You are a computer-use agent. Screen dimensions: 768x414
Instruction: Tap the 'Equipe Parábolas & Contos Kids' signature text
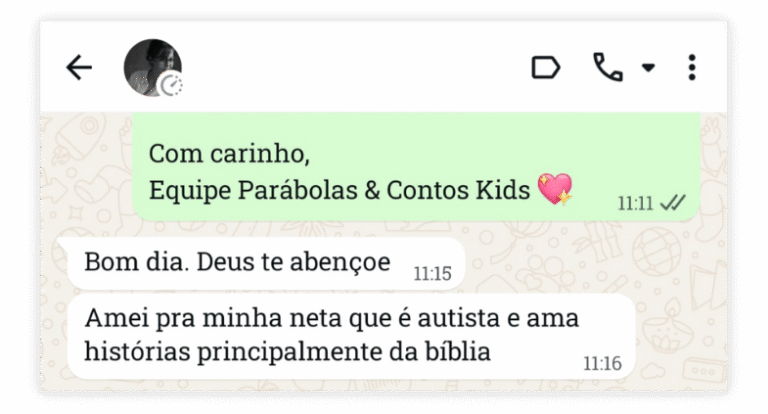click(339, 190)
